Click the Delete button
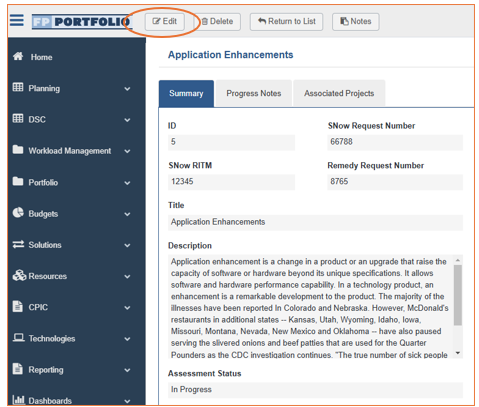This screenshot has width=479, height=407. (217, 22)
